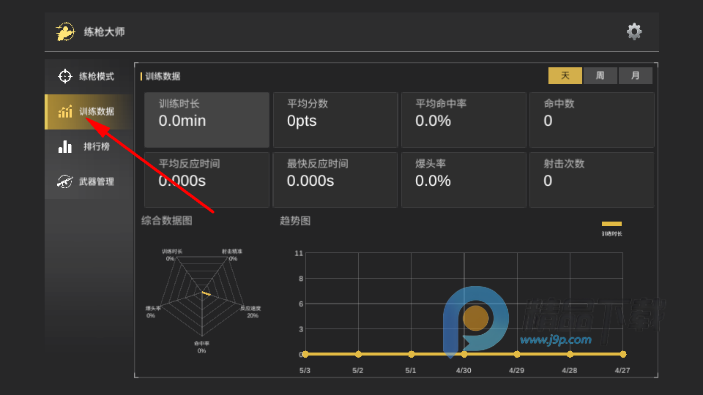Screen dimensions: 703x395
Task: Click the 趋势图 heading
Action: click(x=295, y=221)
